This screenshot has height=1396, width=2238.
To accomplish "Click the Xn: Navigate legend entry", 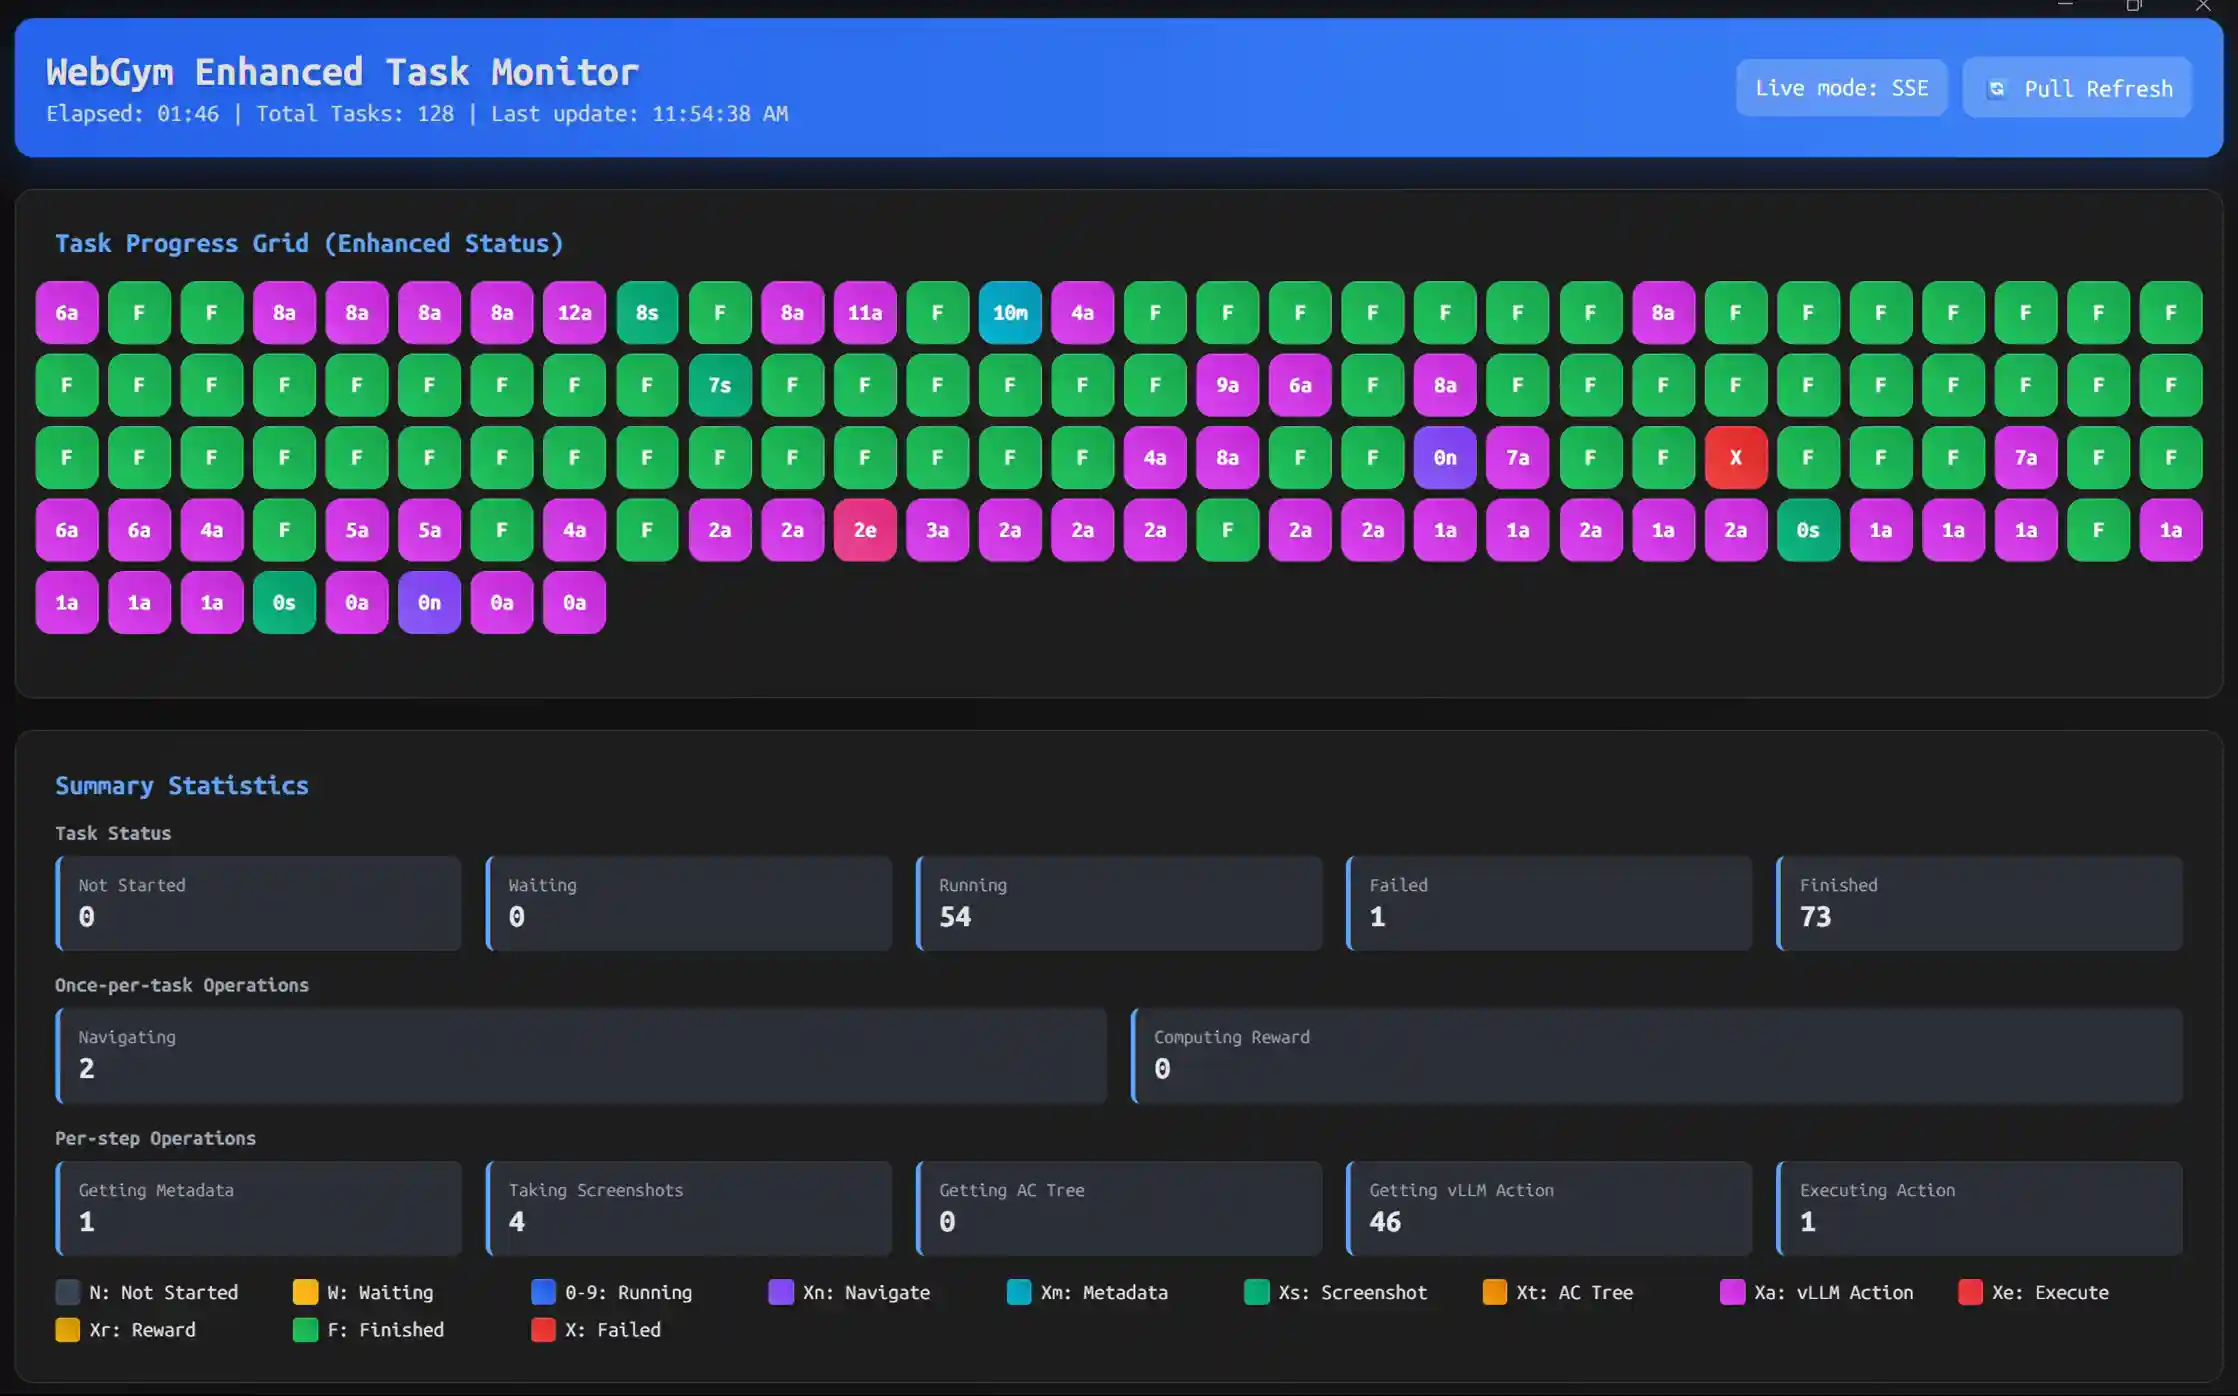I will click(x=866, y=1292).
